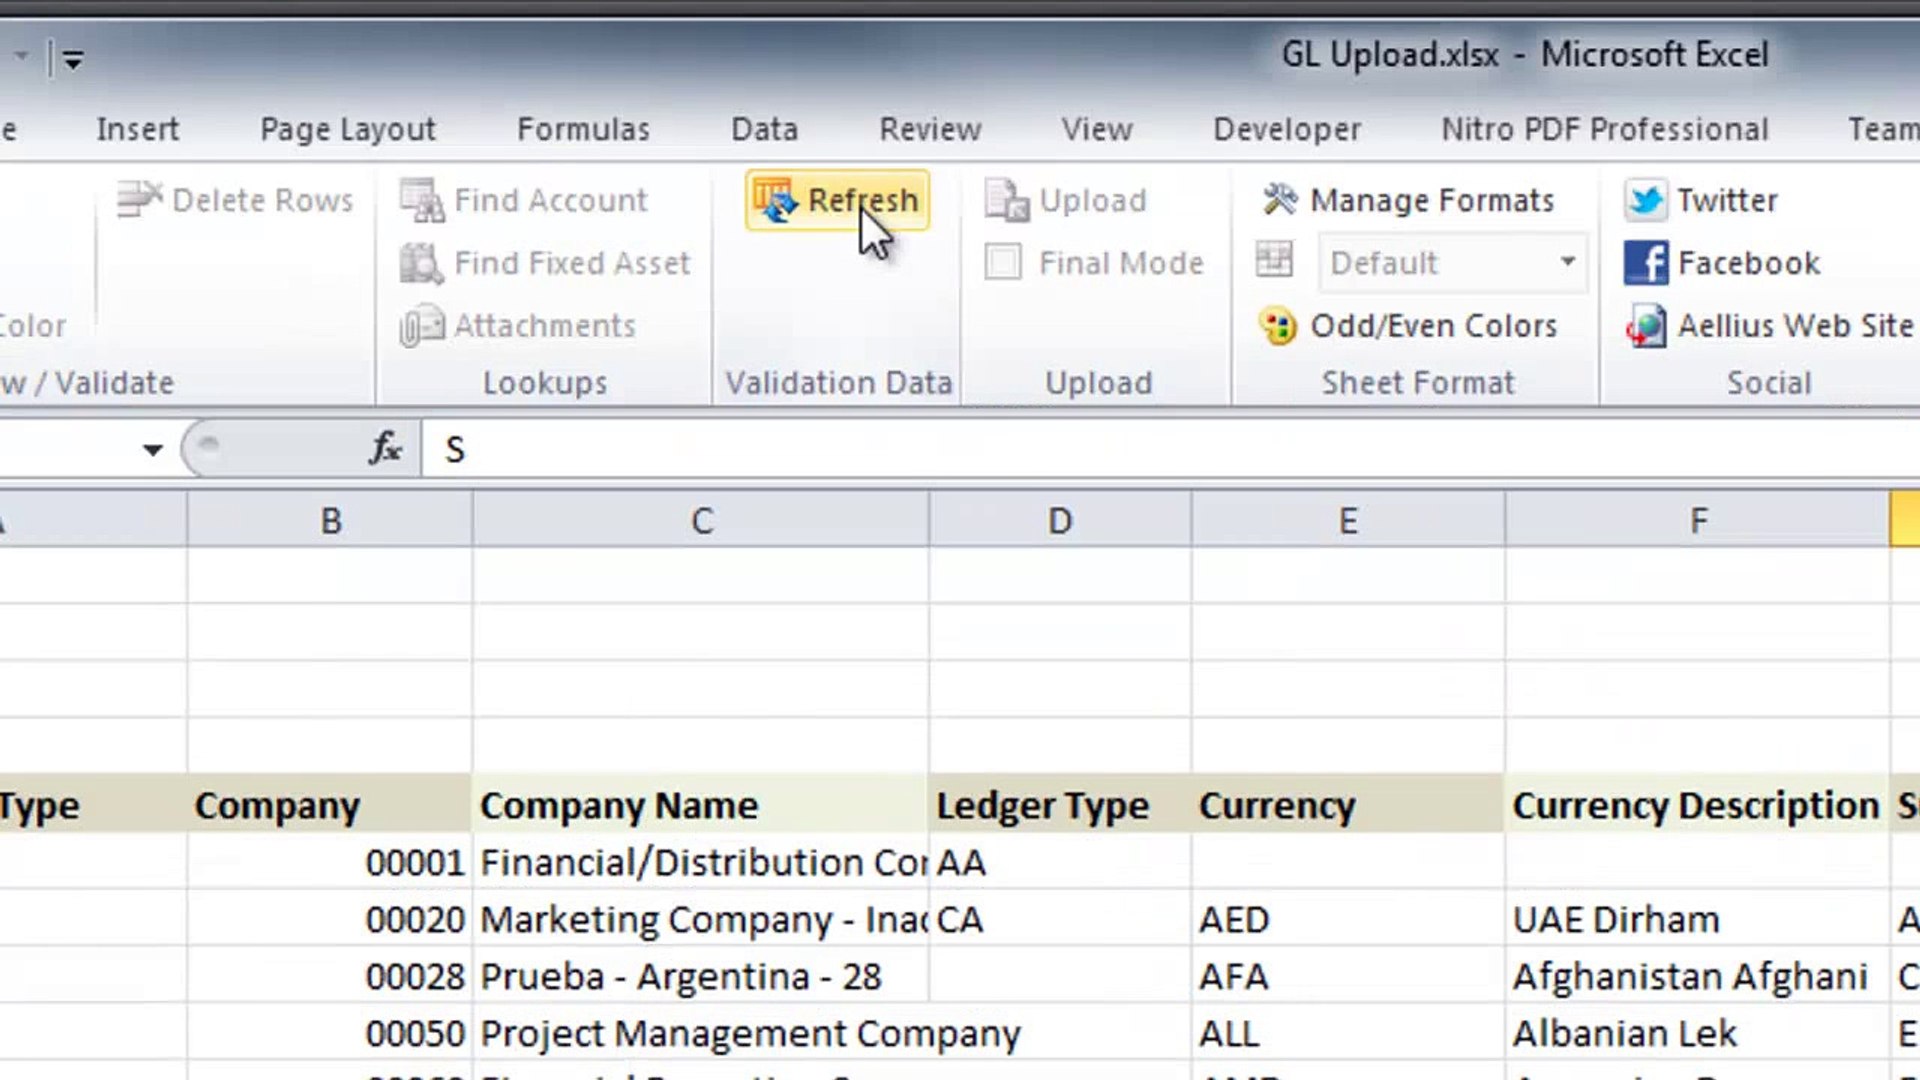Click the Facebook logo icon

pos(1646,263)
